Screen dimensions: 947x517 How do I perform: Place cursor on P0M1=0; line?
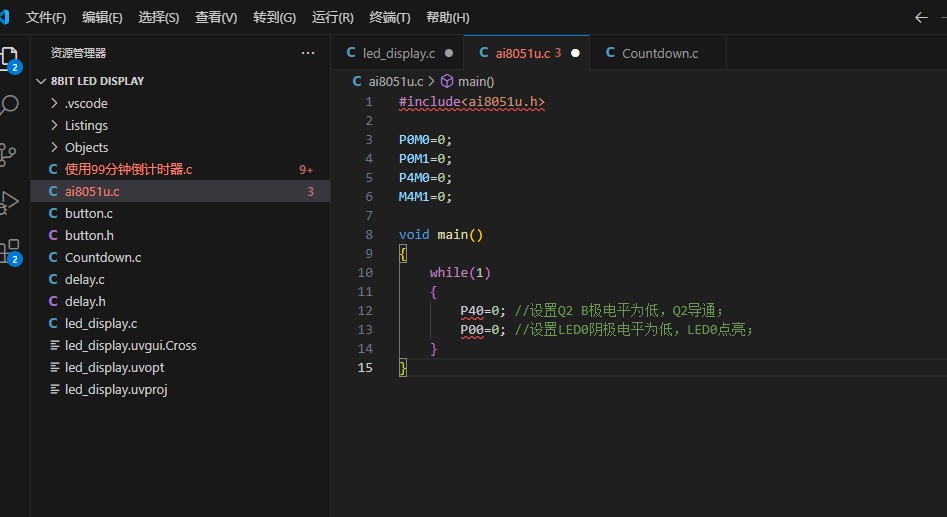coord(425,158)
